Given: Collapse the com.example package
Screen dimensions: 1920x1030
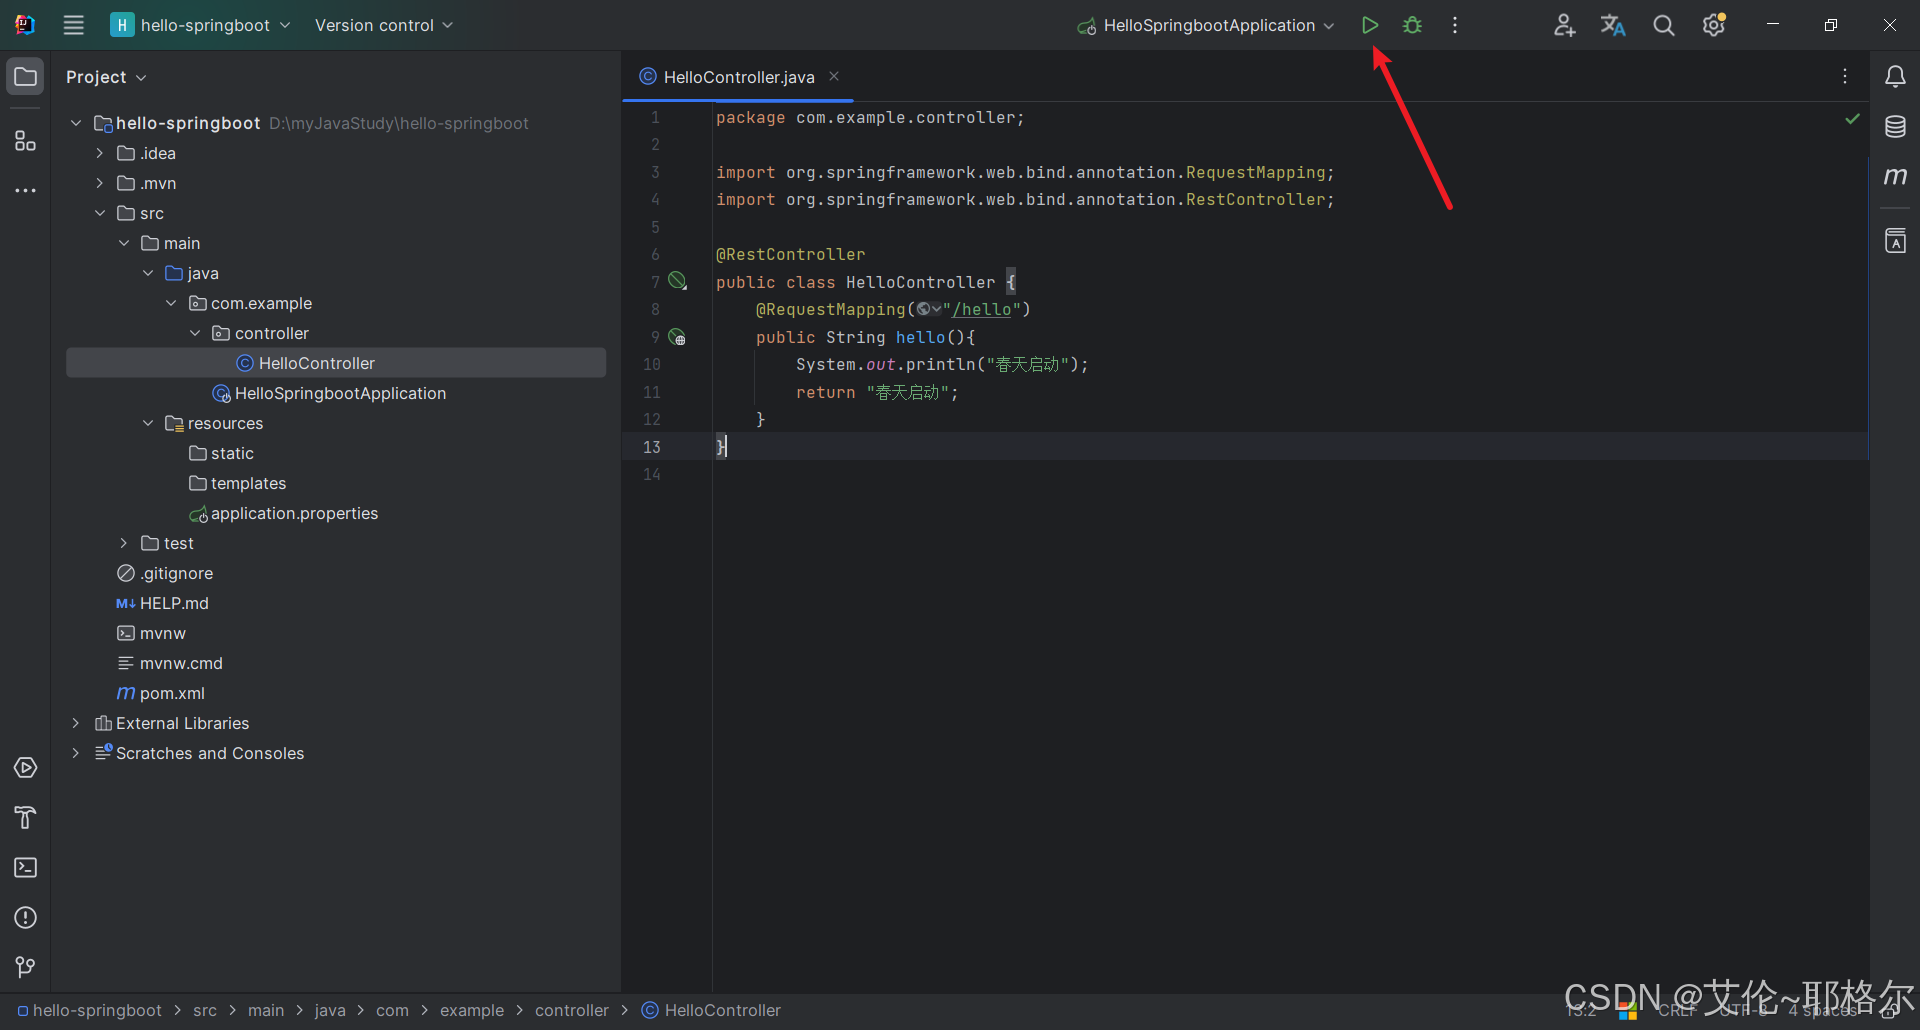Looking at the screenshot, I should (x=171, y=303).
